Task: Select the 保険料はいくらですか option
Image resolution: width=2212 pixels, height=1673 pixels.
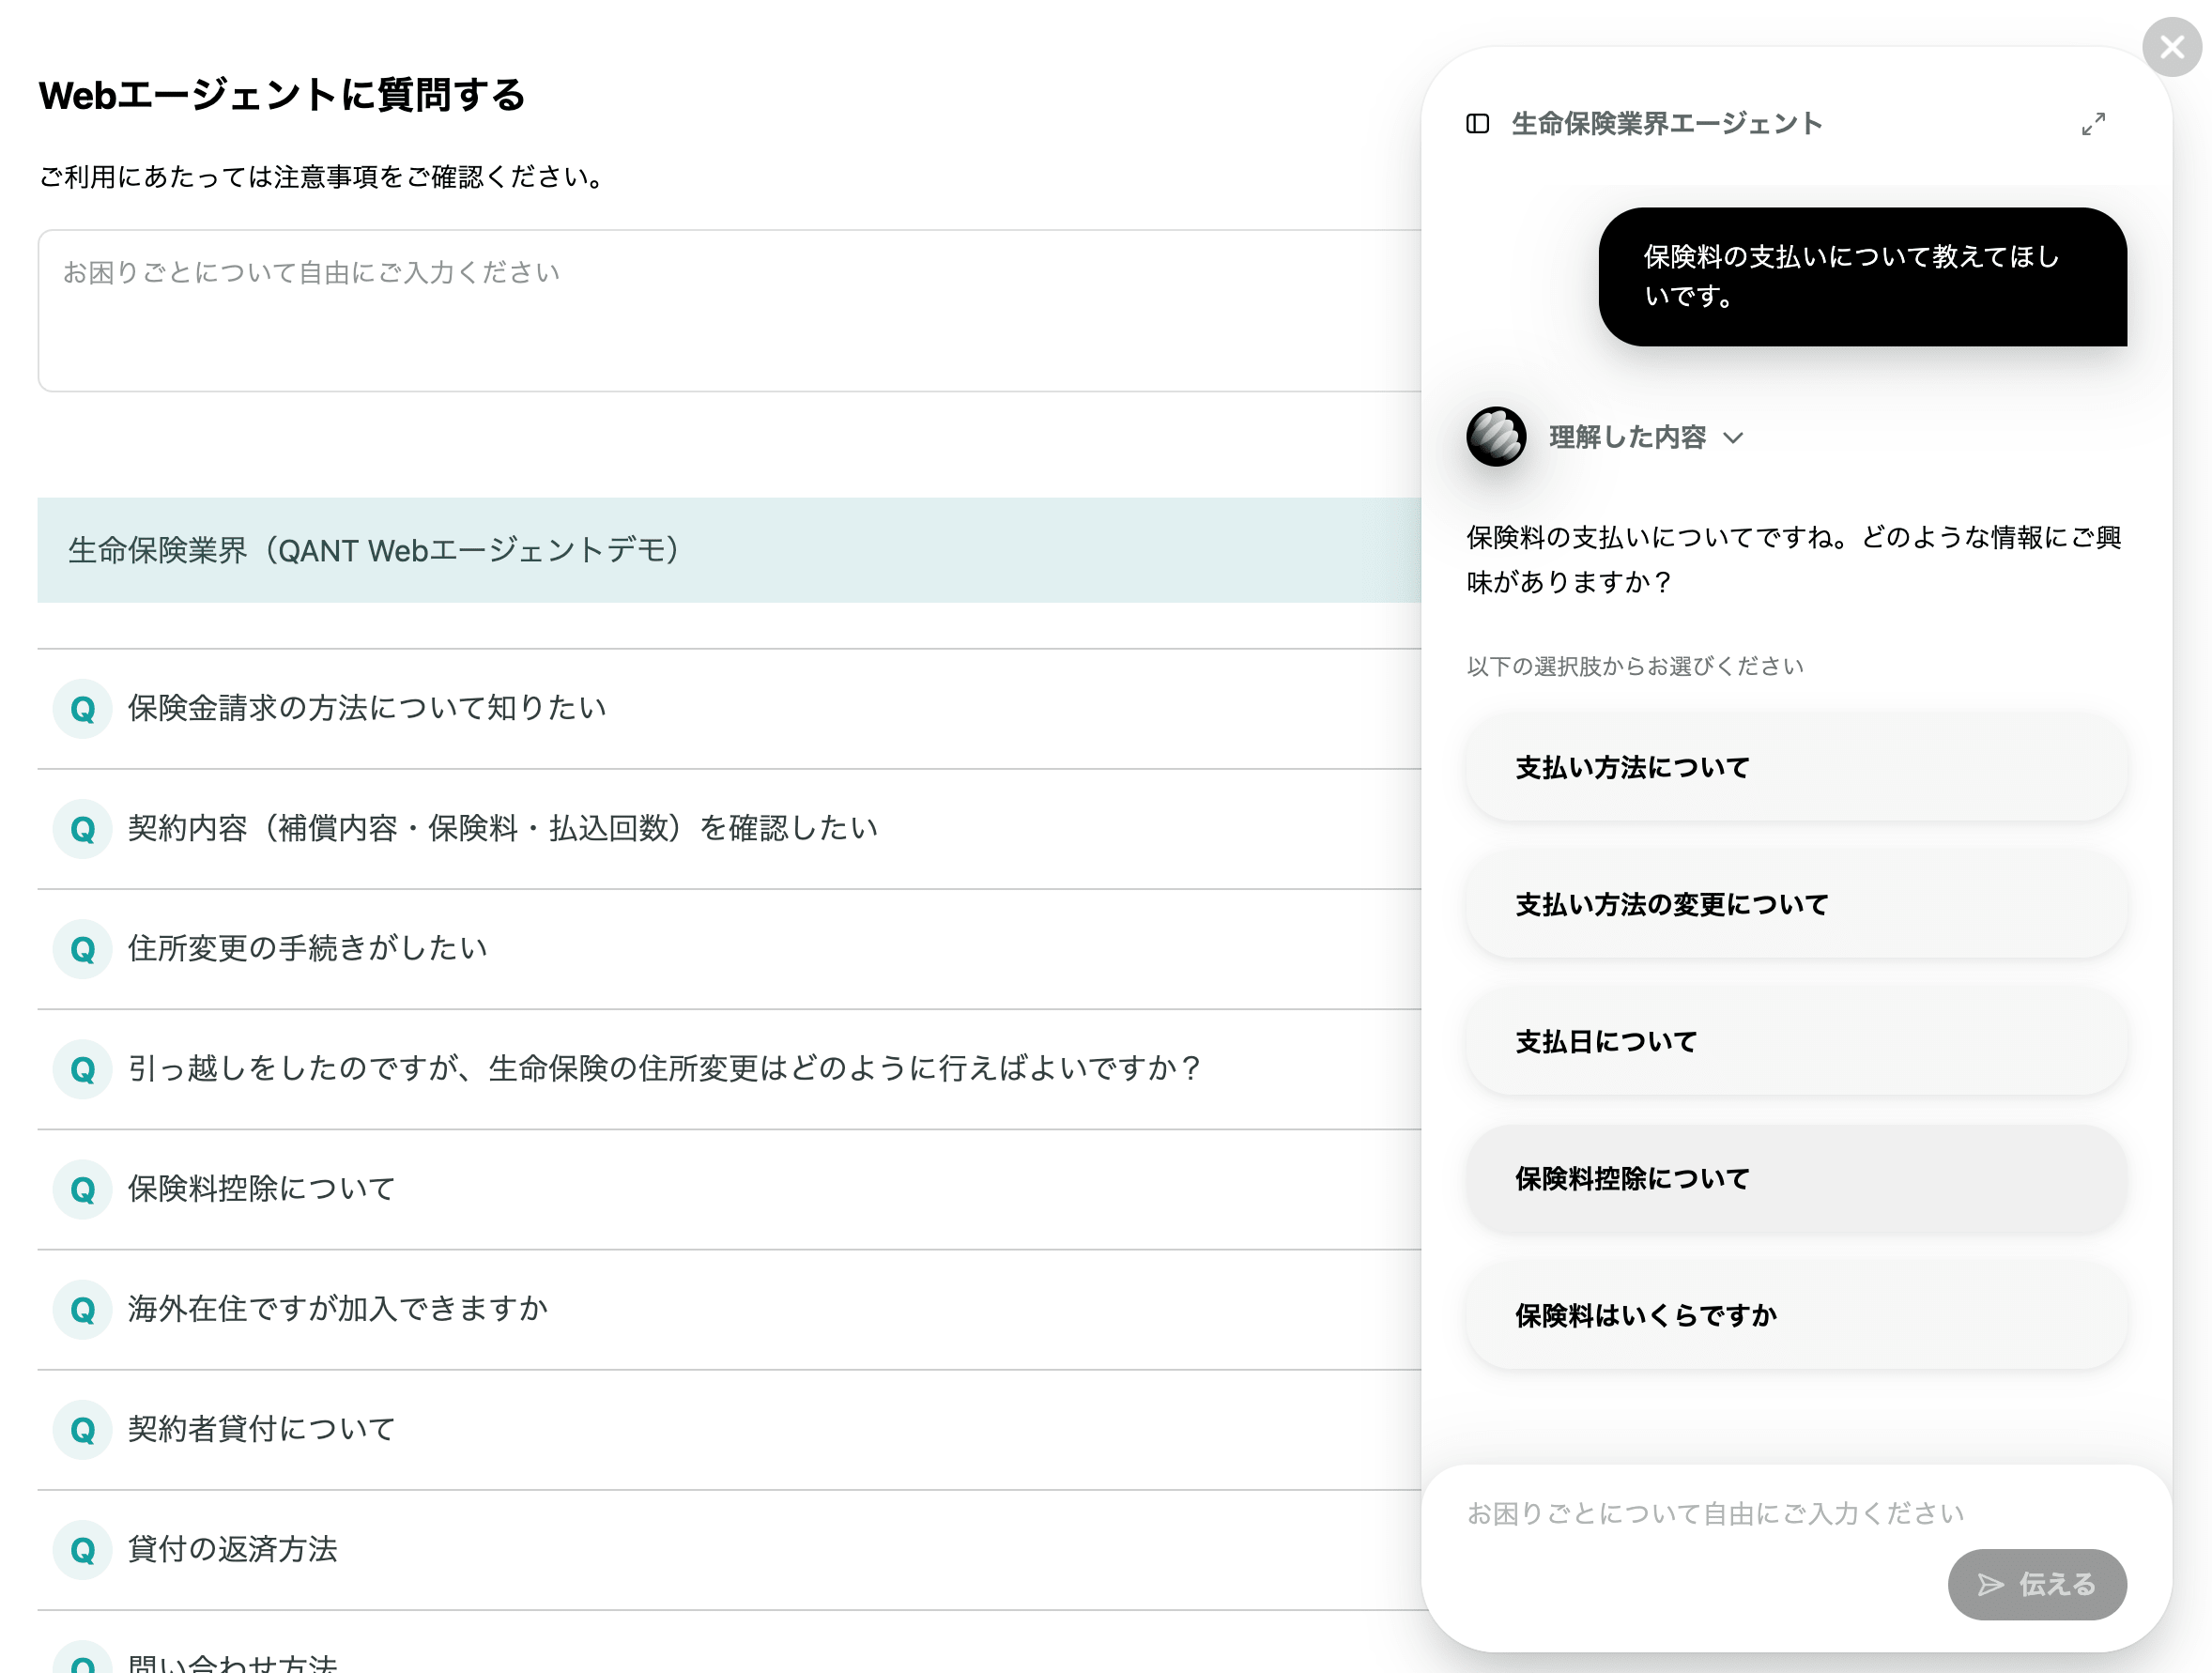Action: pos(1796,1316)
